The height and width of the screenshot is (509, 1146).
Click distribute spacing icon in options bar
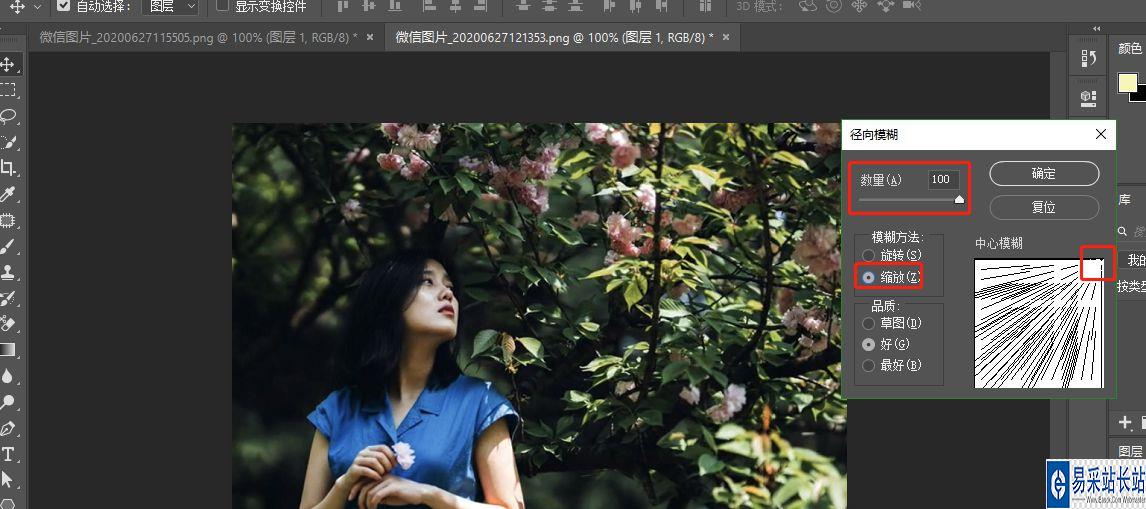pos(705,7)
